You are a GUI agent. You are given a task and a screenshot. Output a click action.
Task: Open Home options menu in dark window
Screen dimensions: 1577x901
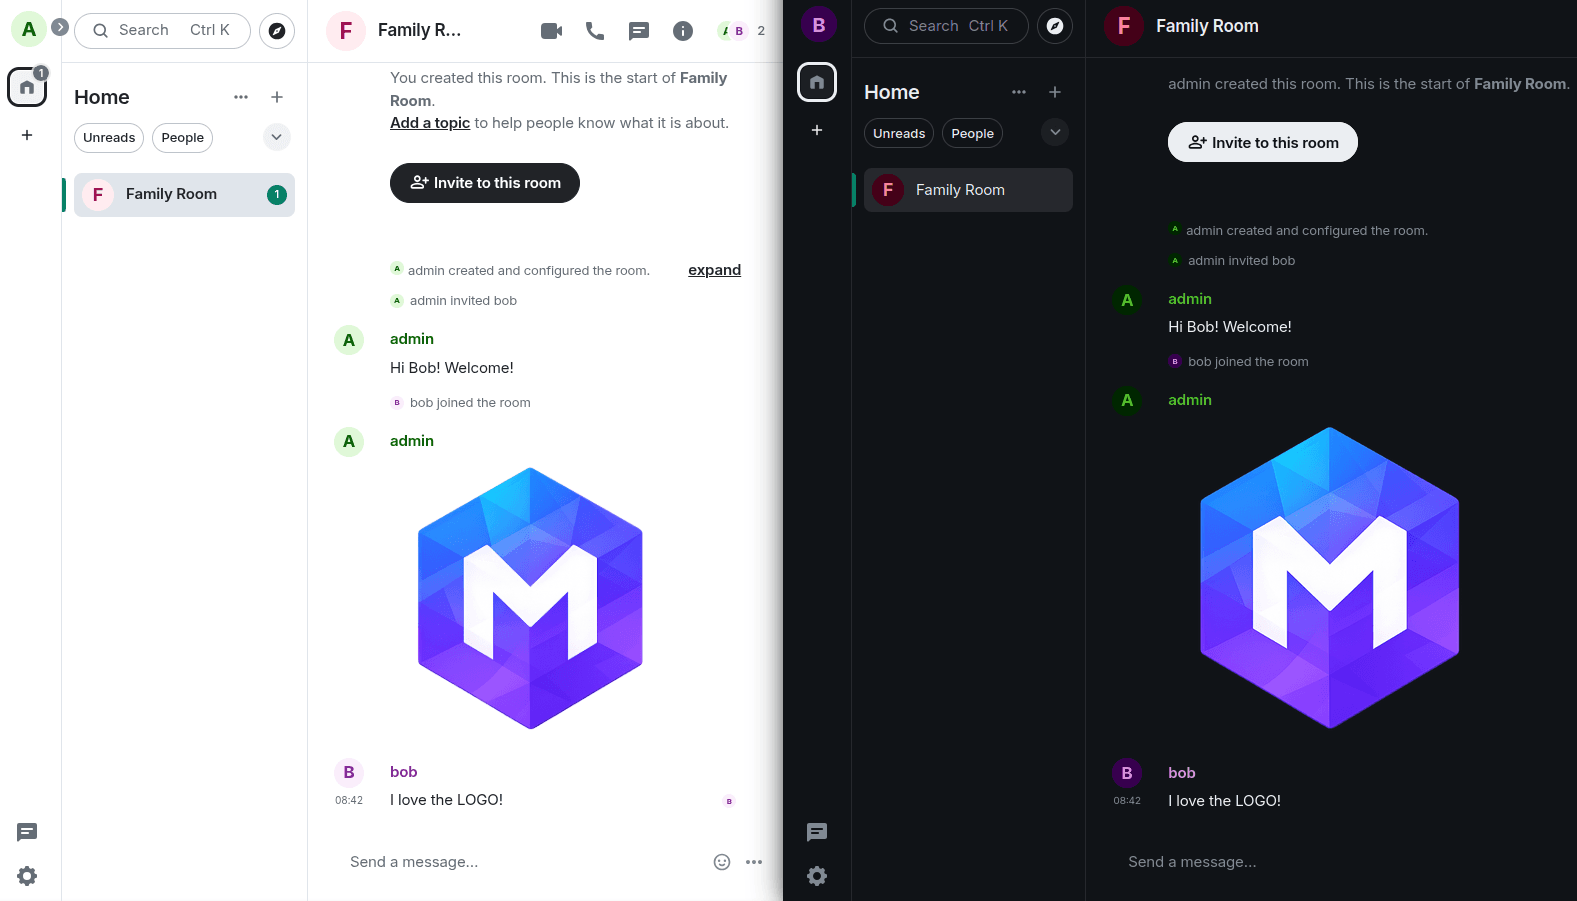click(1019, 92)
